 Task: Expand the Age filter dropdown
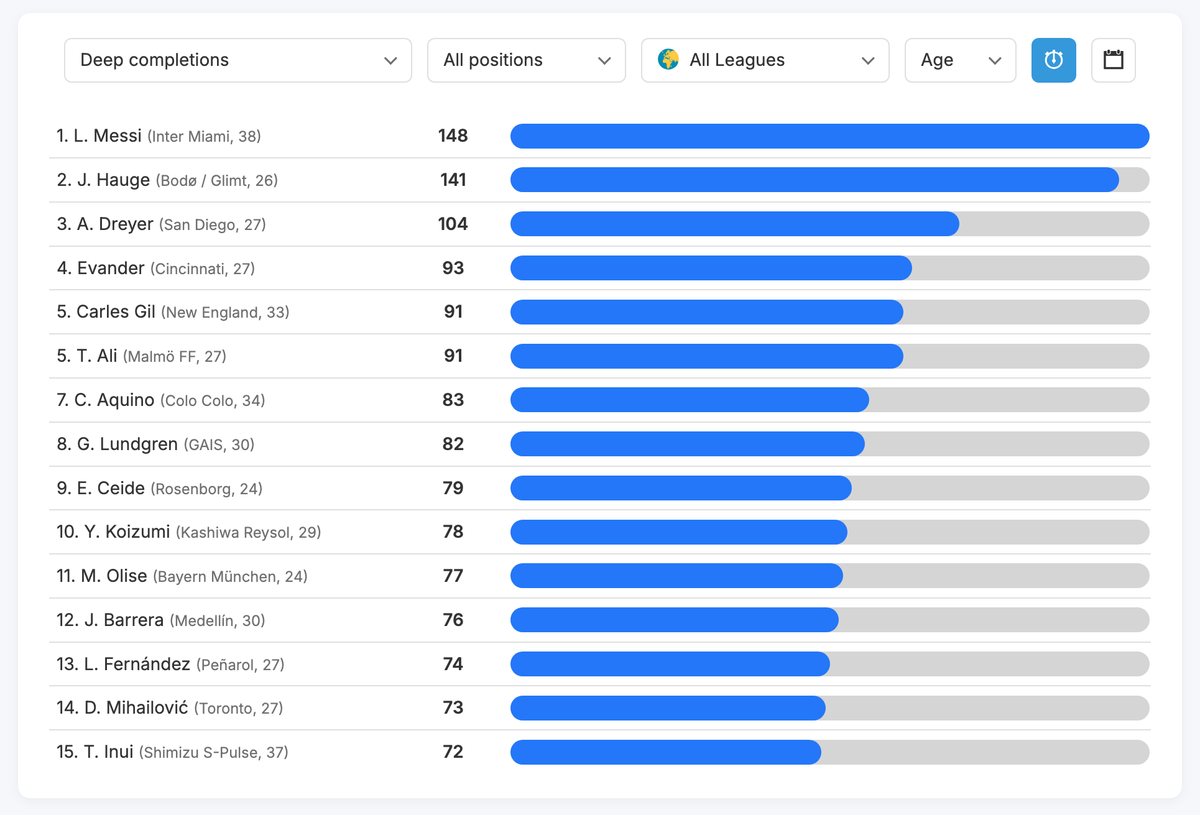click(x=959, y=60)
